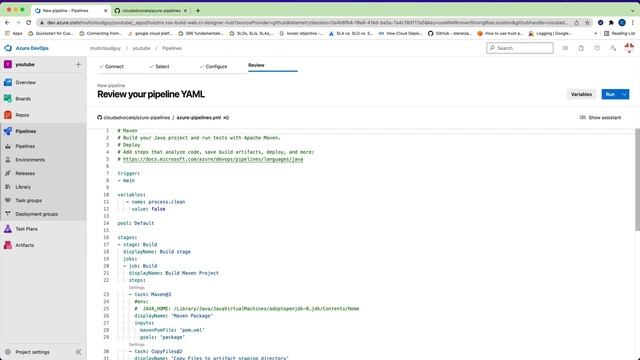Screen dimensions: 640x360
Task: Open Pipelines breadcrumb link
Action: (172, 48)
